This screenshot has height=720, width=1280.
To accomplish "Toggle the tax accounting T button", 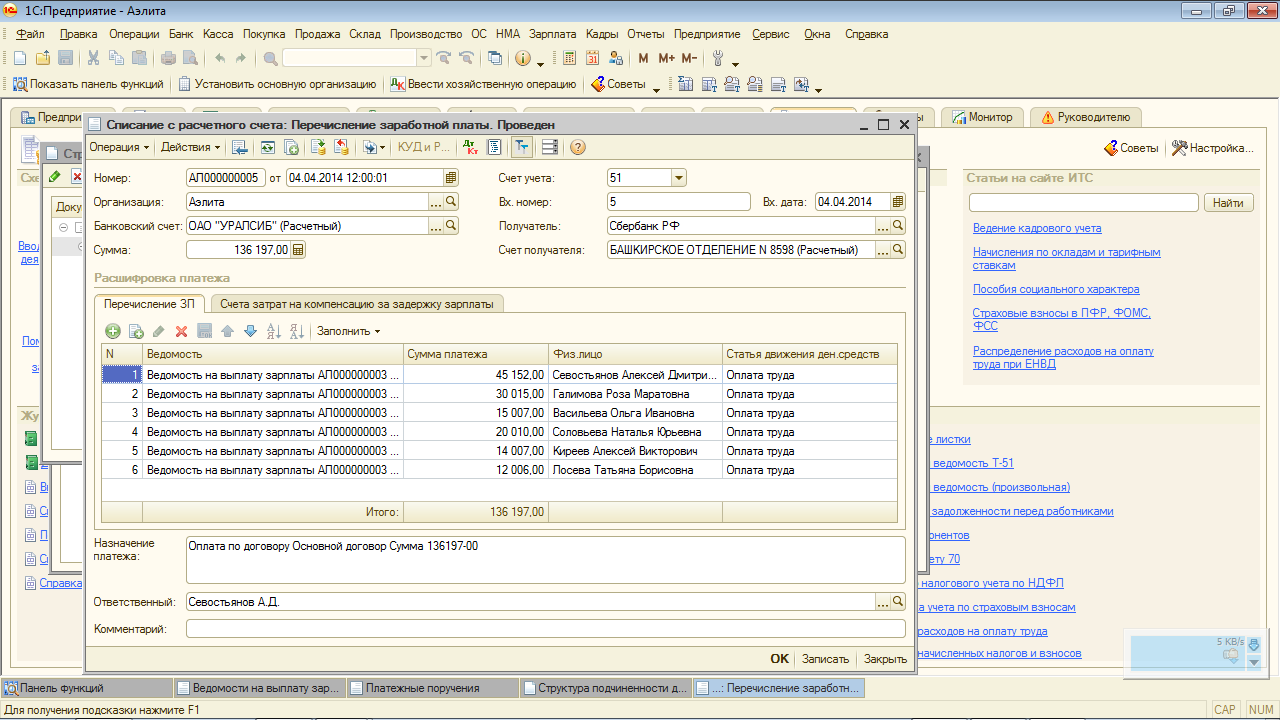I will click(x=522, y=148).
